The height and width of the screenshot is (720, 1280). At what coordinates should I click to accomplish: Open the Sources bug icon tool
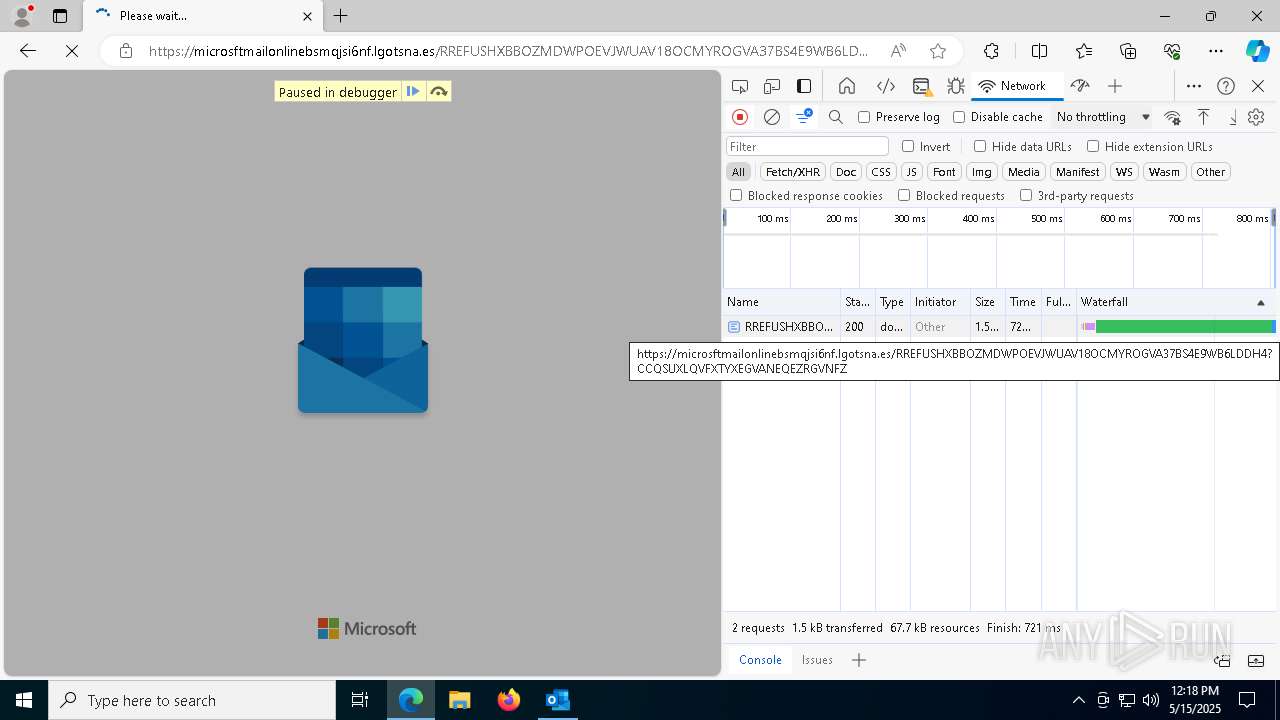956,86
